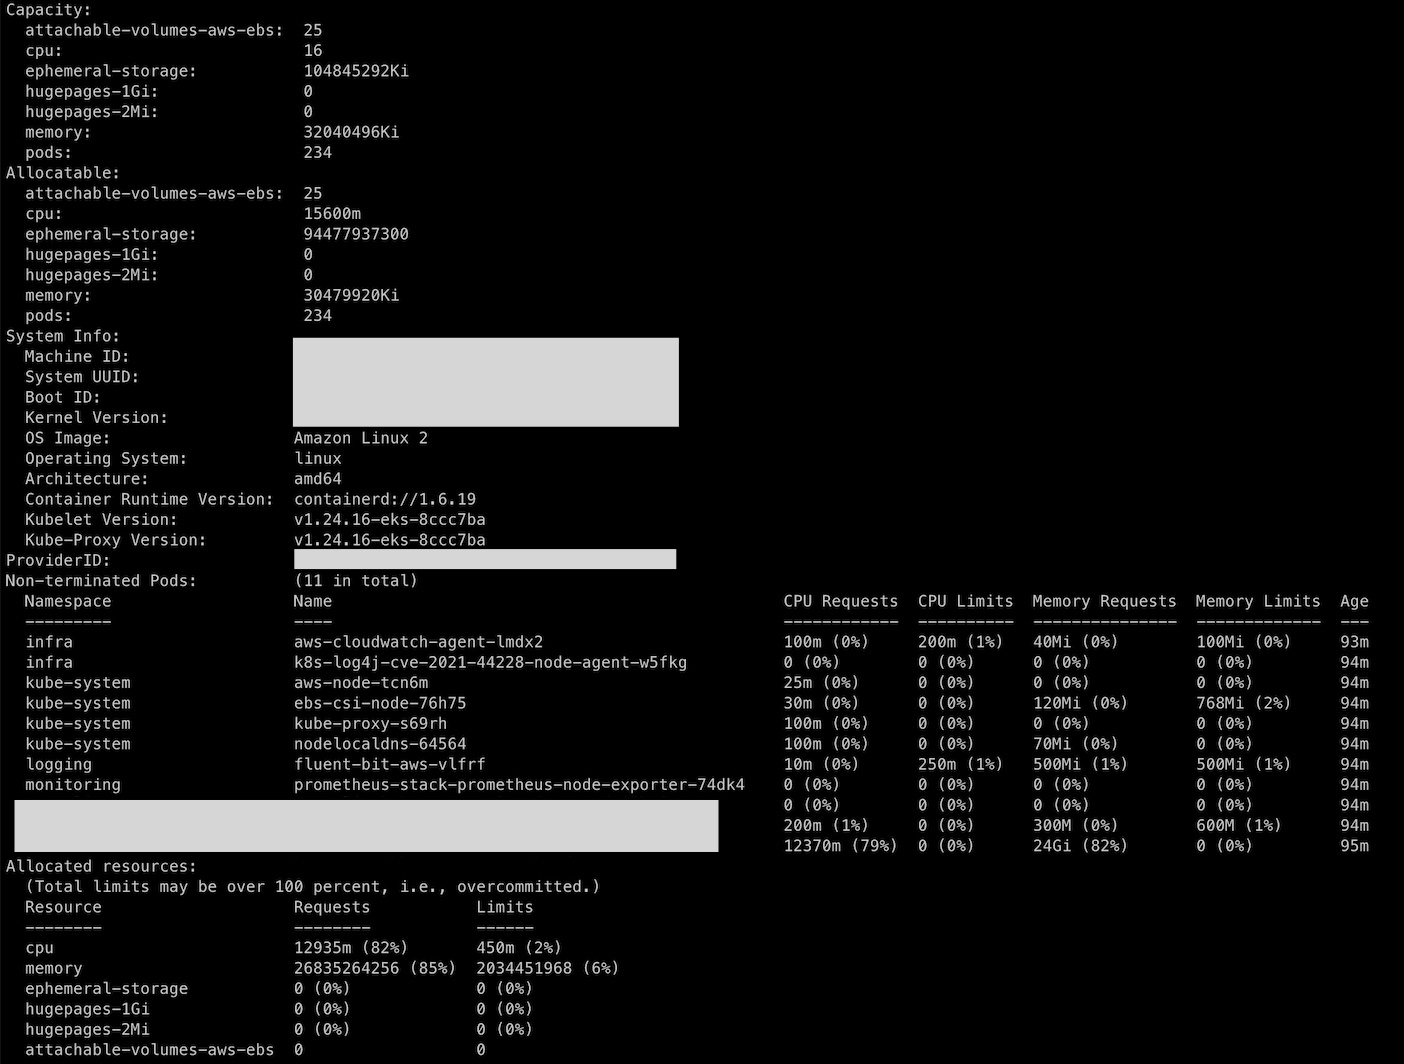Click the Kubelet Version value
The width and height of the screenshot is (1404, 1064).
click(389, 519)
